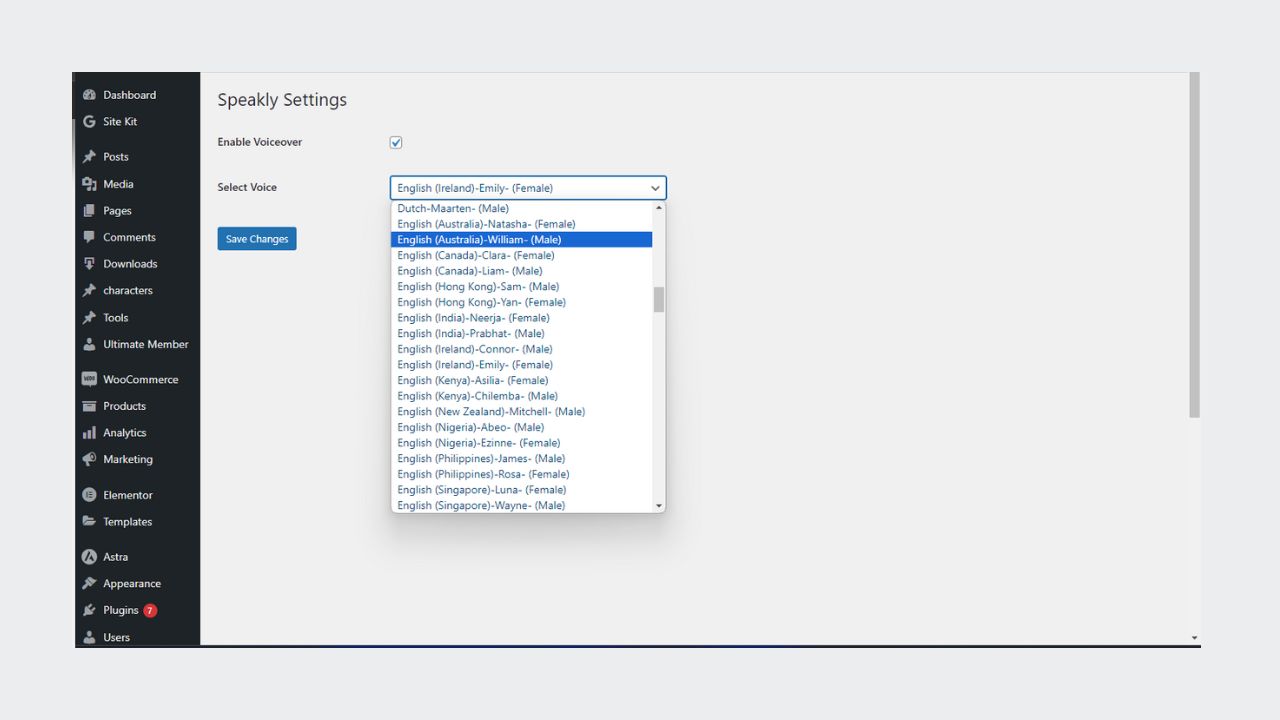Click the red Plugins update count badge
The height and width of the screenshot is (720, 1280).
[150, 610]
